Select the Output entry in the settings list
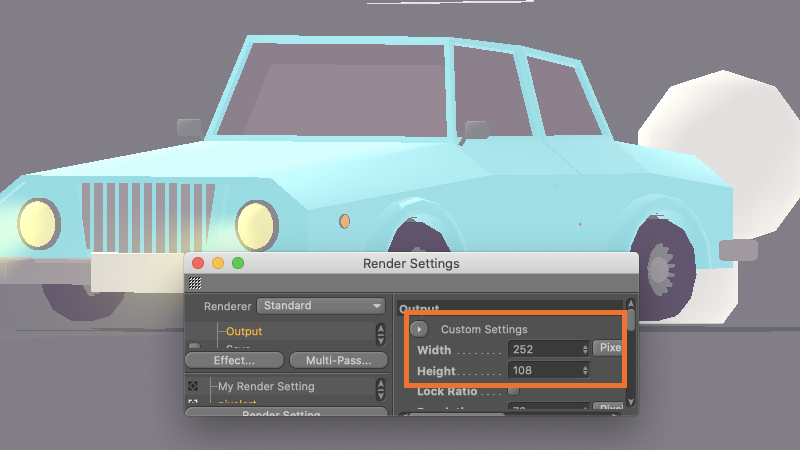Viewport: 800px width, 450px height. coord(244,331)
